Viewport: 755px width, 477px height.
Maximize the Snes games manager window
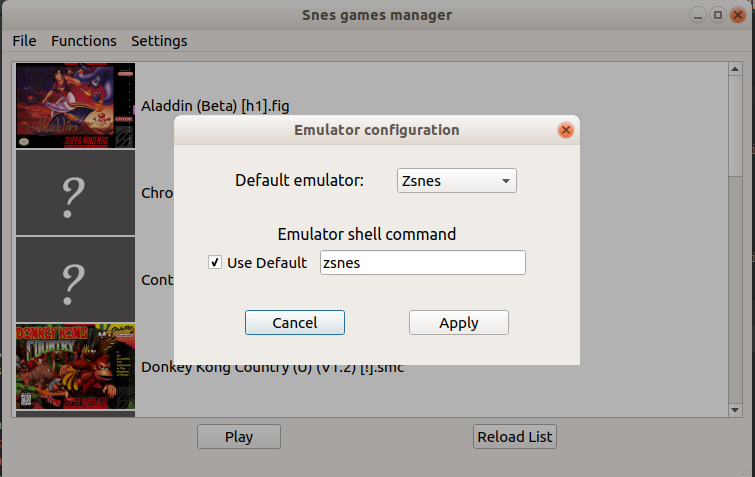[717, 15]
